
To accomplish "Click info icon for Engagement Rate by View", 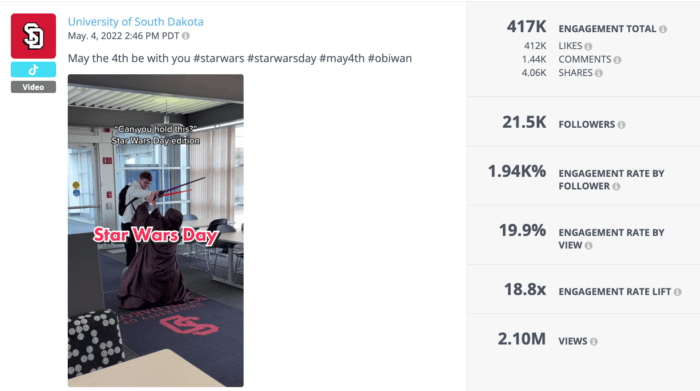I will tap(588, 245).
